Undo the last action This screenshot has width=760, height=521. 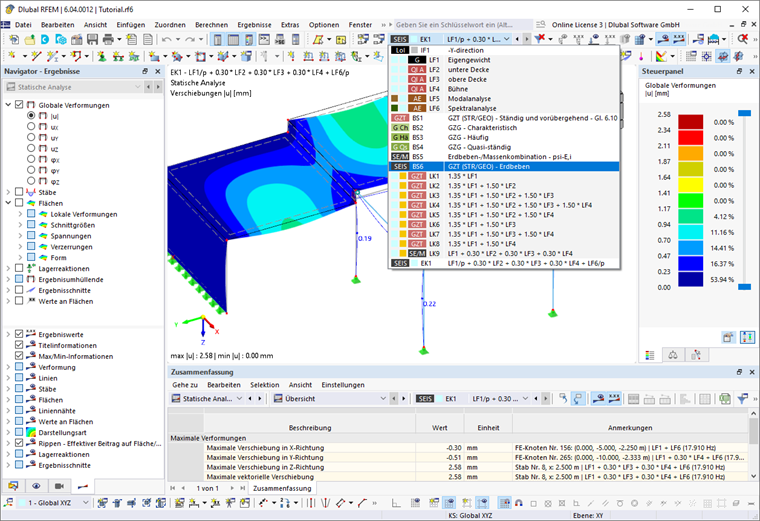pyautogui.click(x=166, y=40)
